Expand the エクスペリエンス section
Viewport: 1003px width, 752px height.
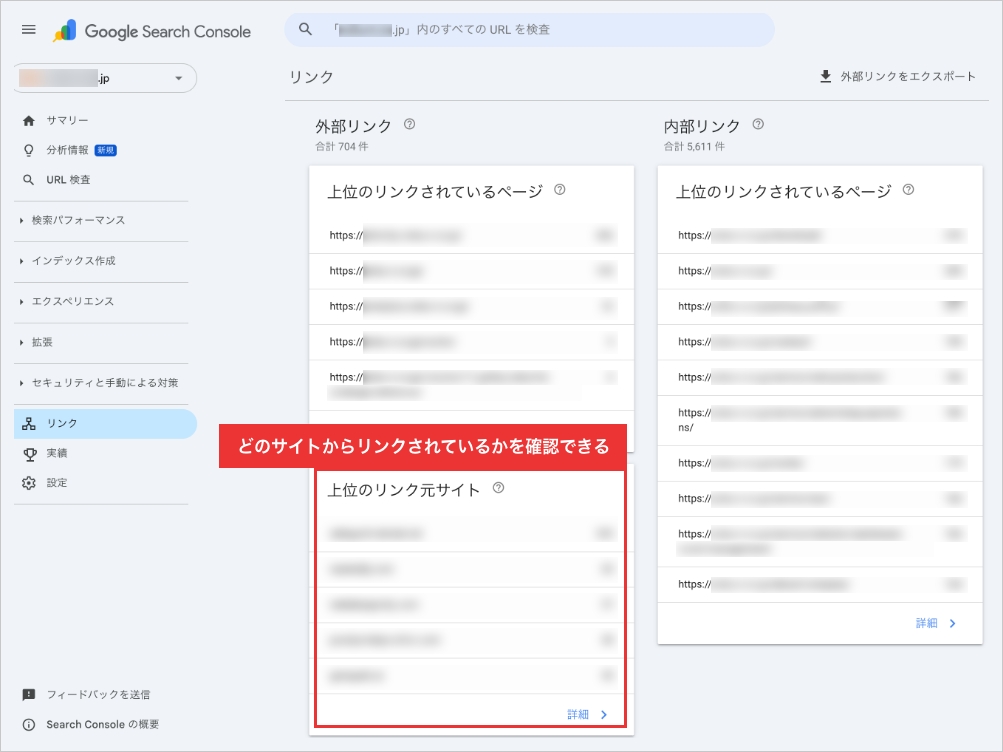tap(72, 301)
